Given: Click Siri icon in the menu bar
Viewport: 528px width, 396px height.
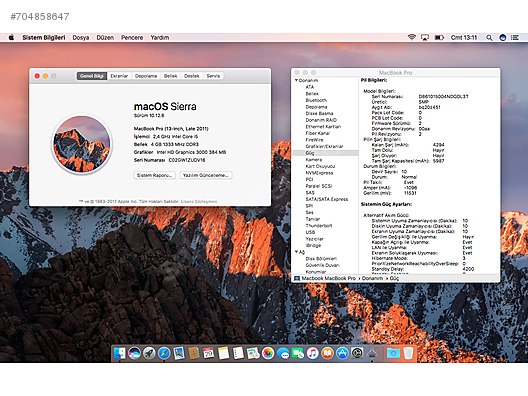Looking at the screenshot, I should tap(502, 37).
